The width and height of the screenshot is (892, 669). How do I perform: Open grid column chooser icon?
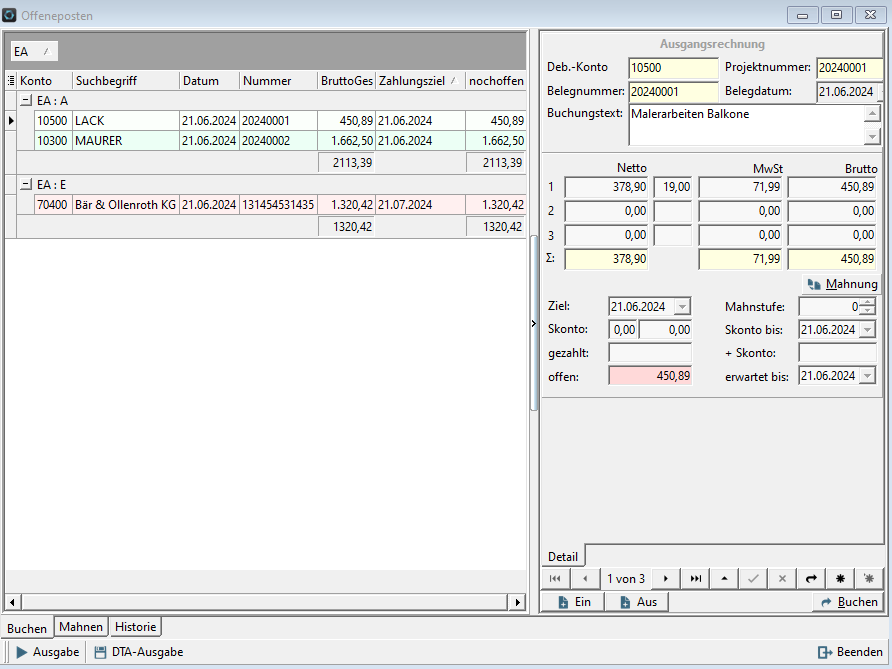point(10,81)
